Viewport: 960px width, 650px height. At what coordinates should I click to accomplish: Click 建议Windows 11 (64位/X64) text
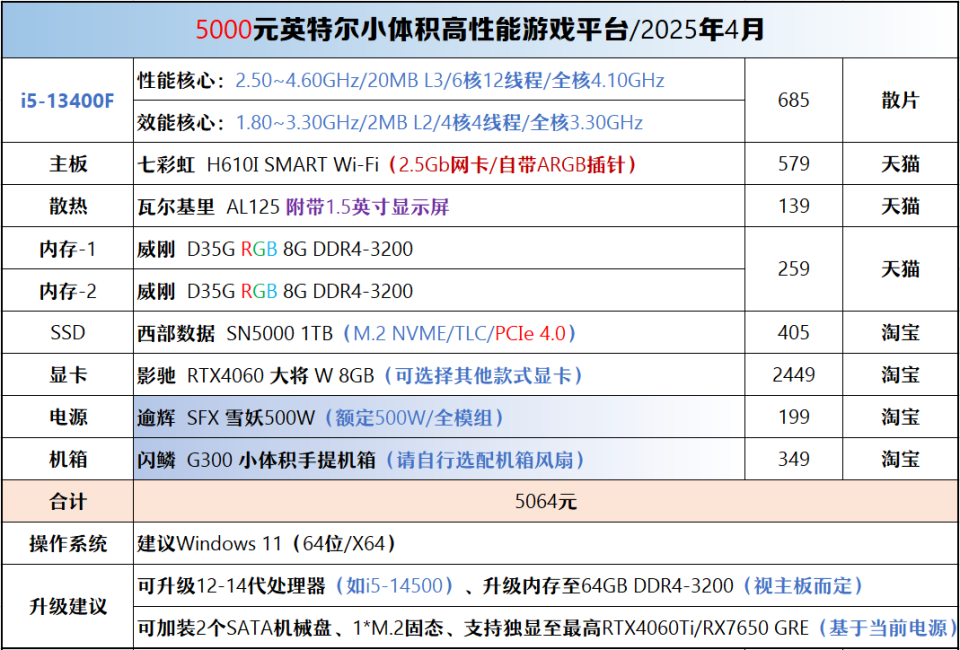(x=266, y=544)
